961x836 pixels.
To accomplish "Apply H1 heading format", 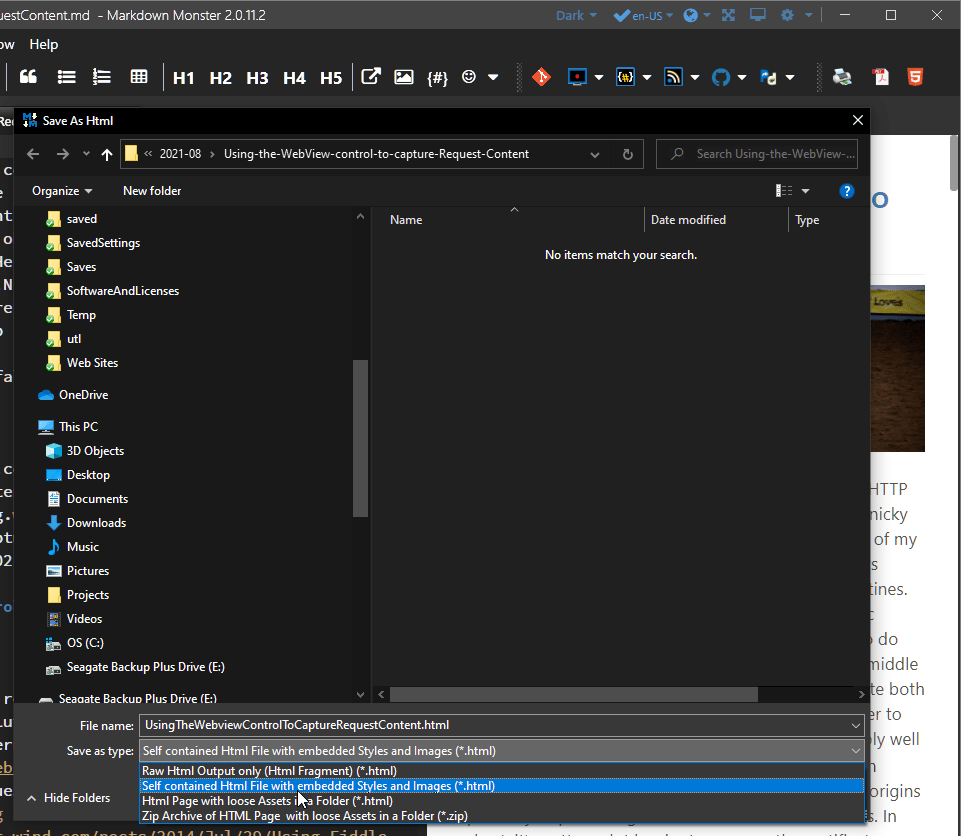I will [183, 78].
